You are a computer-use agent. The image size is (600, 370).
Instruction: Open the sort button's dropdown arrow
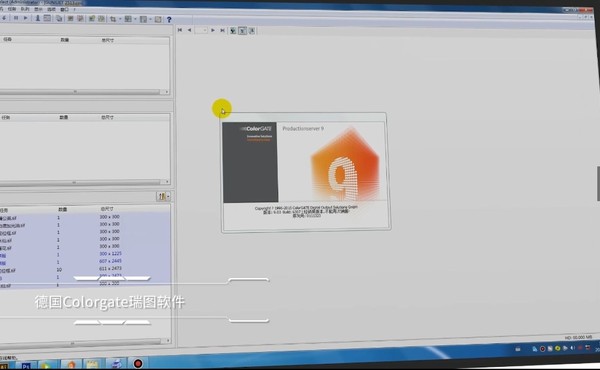point(168,196)
